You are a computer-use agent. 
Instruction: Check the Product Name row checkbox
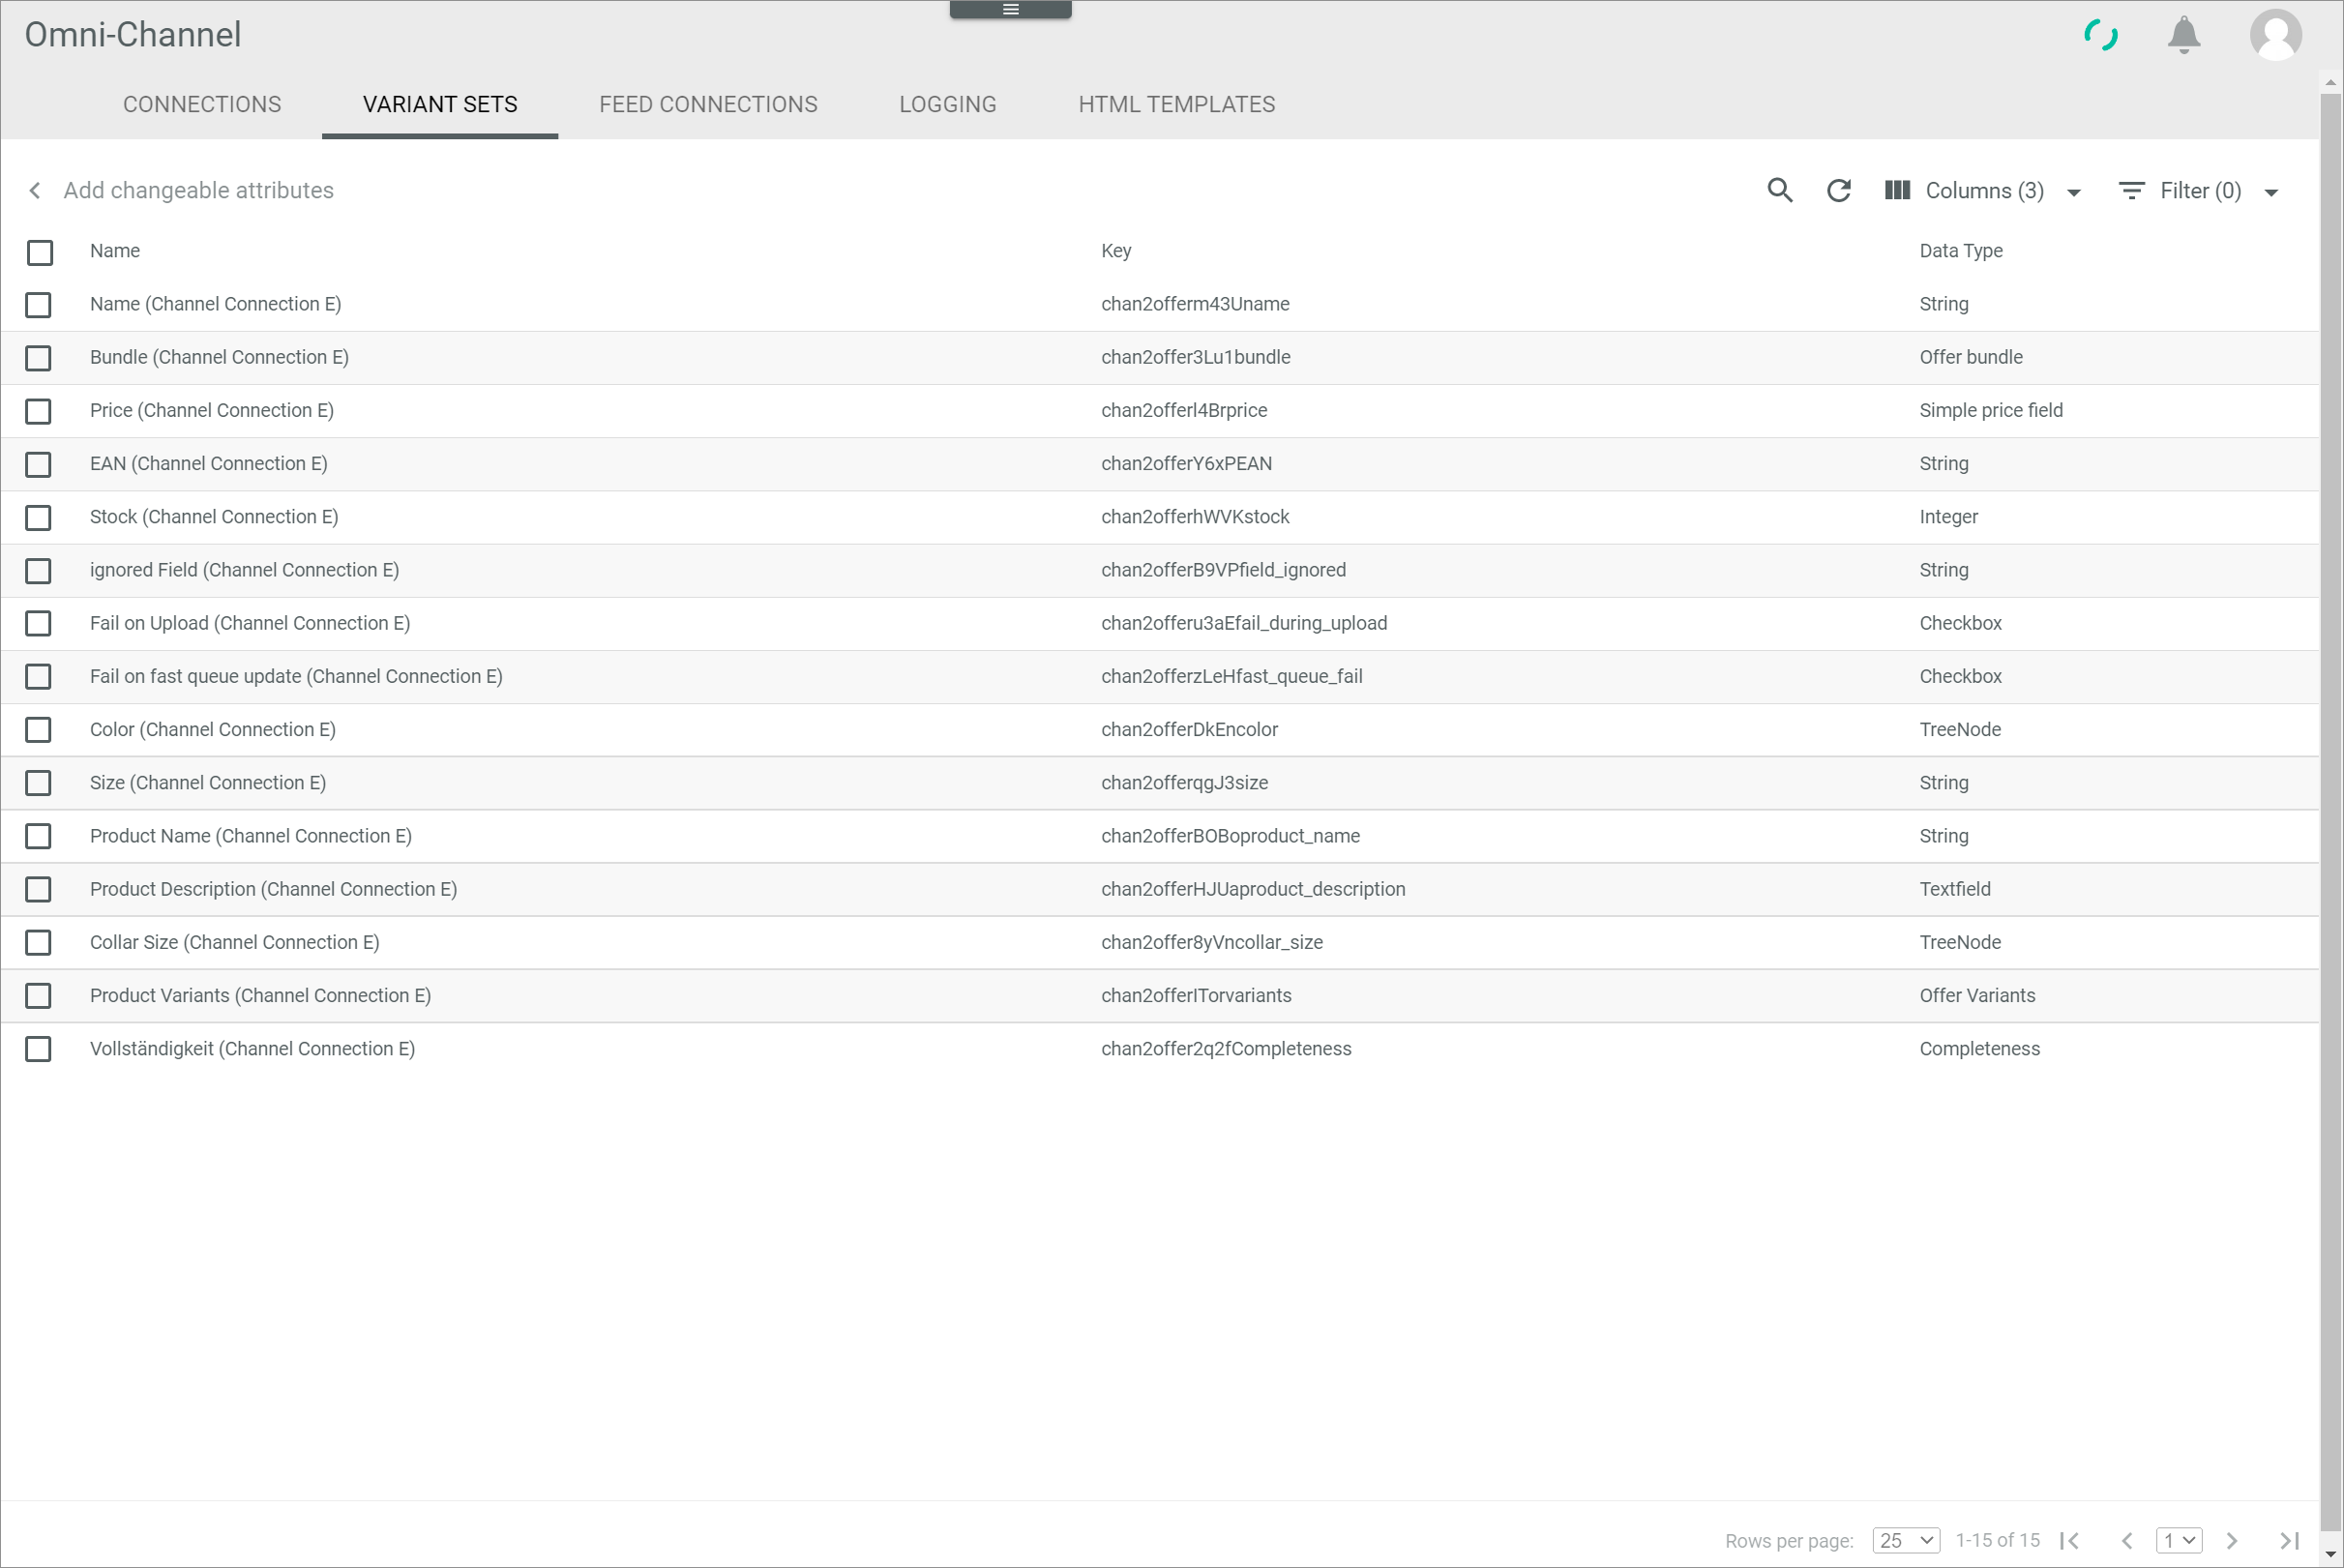click(38, 836)
